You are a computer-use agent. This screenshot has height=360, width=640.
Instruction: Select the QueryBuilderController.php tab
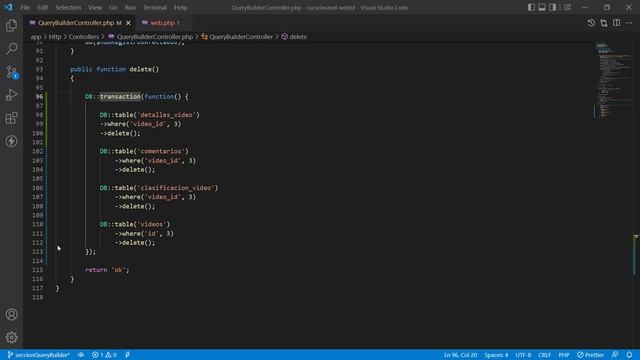coord(76,23)
